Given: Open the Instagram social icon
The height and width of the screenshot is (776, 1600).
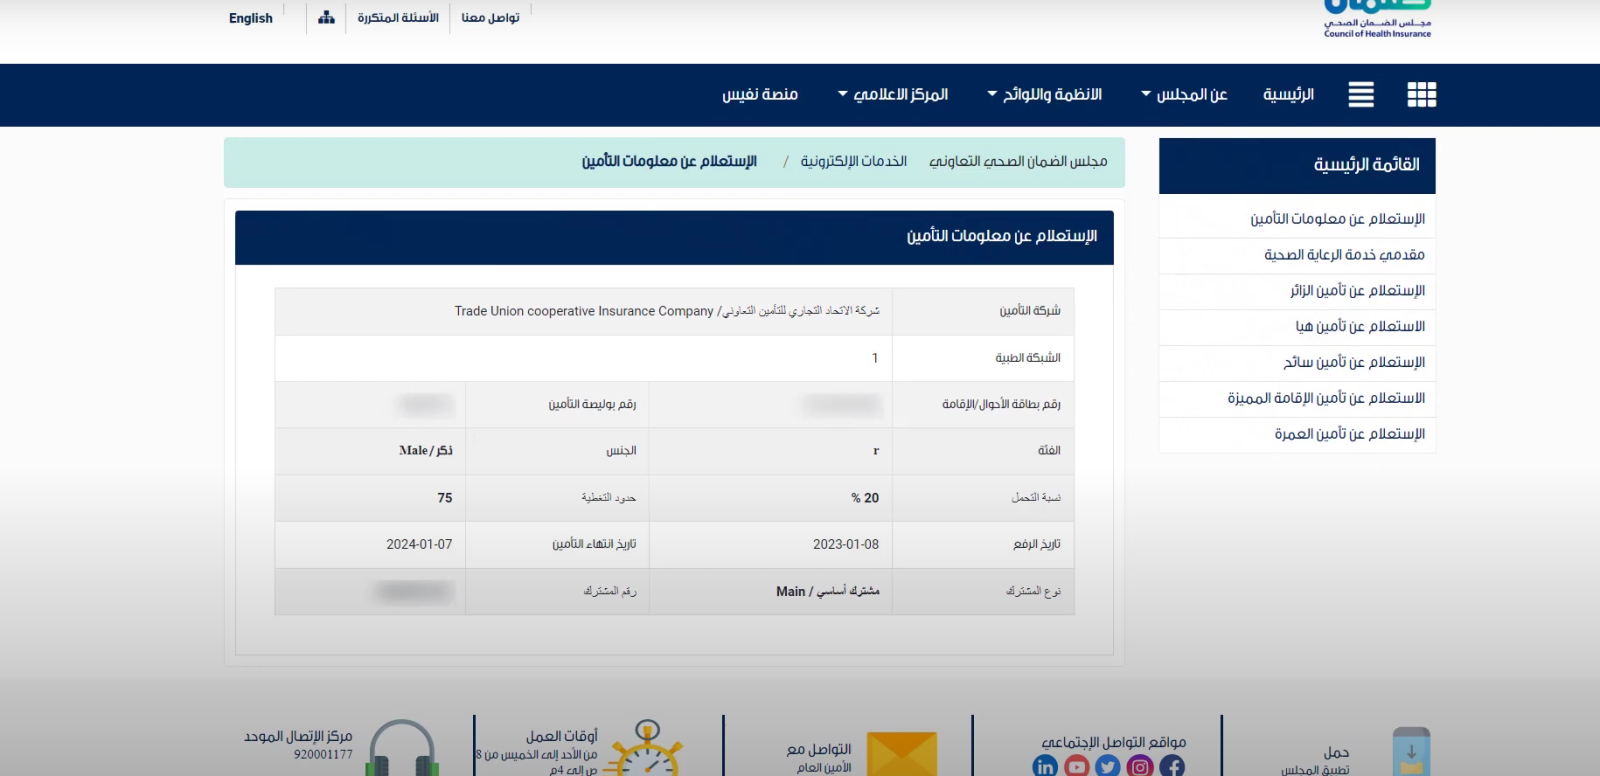Looking at the screenshot, I should coord(1140,766).
